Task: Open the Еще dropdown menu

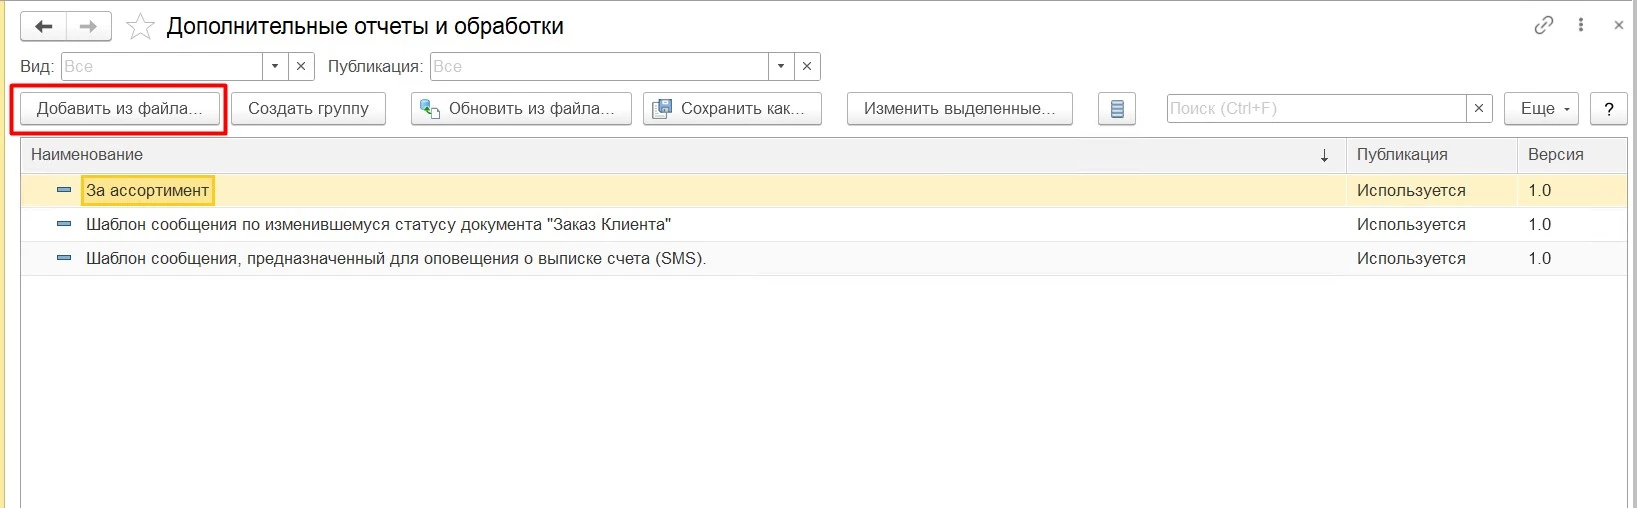Action: click(1541, 109)
